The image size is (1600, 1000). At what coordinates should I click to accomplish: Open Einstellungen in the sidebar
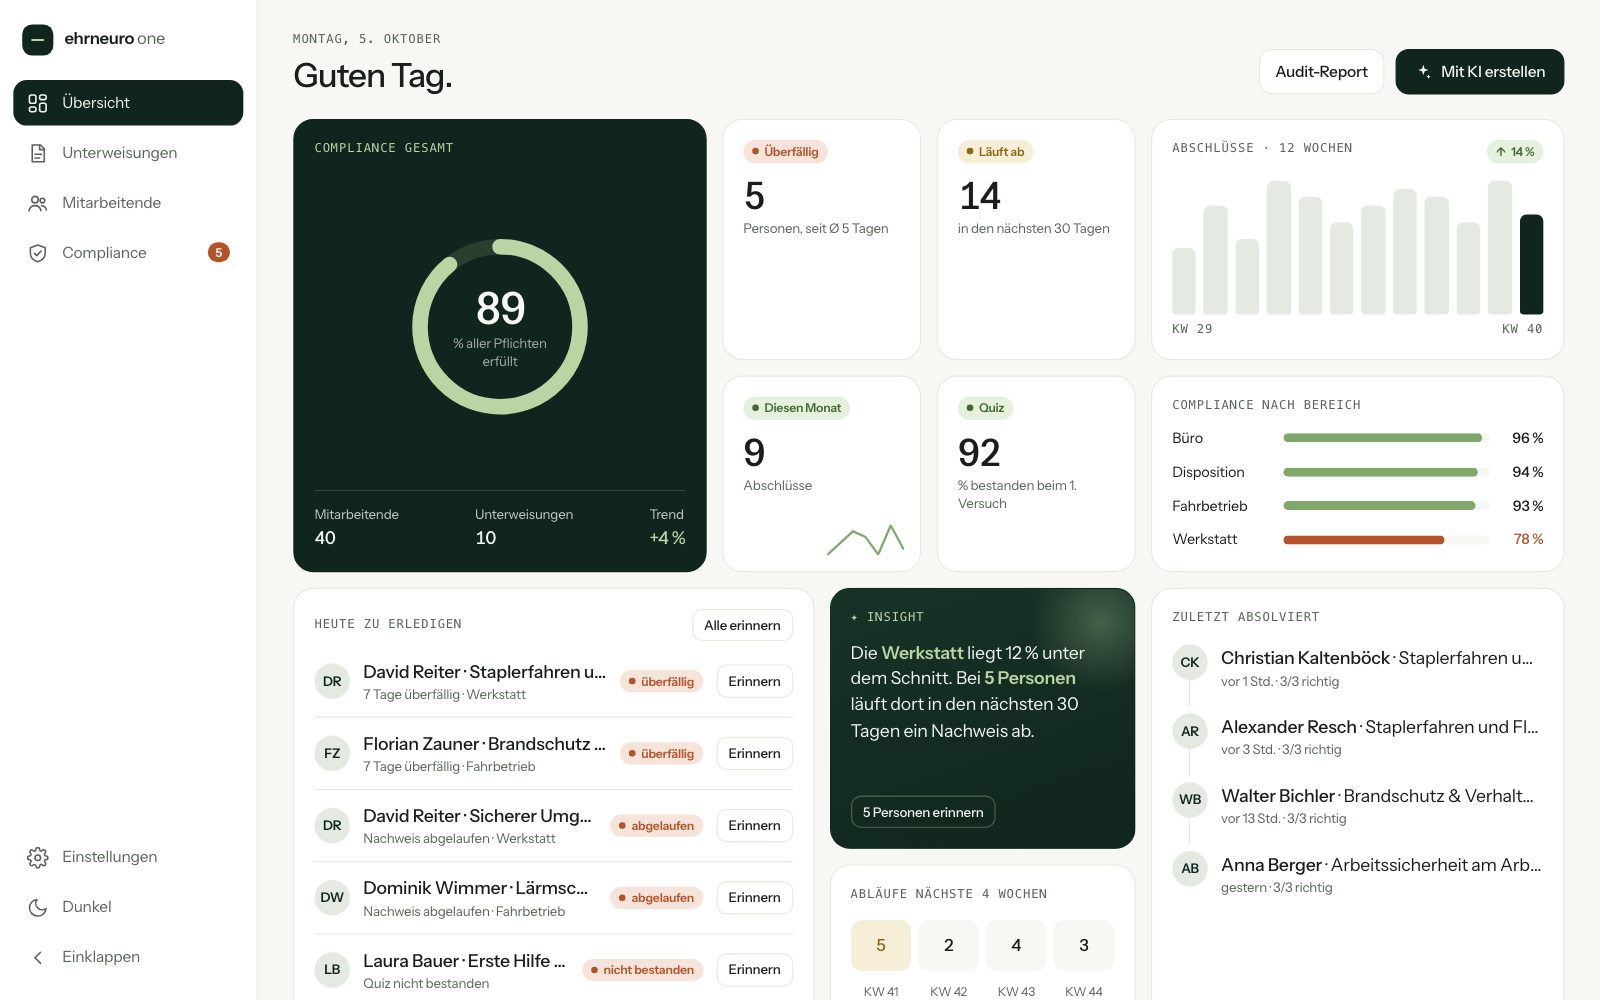[x=128, y=857]
